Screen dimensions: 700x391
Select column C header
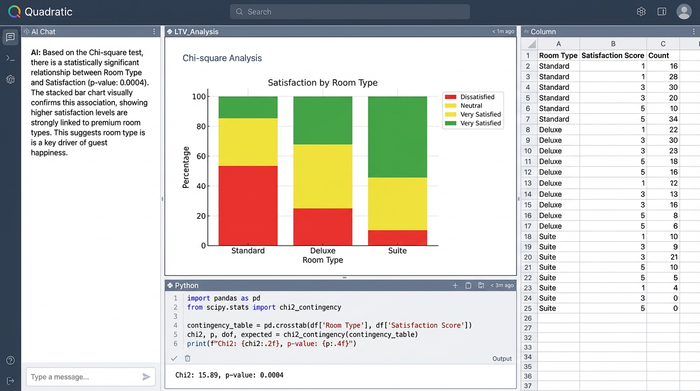point(663,44)
